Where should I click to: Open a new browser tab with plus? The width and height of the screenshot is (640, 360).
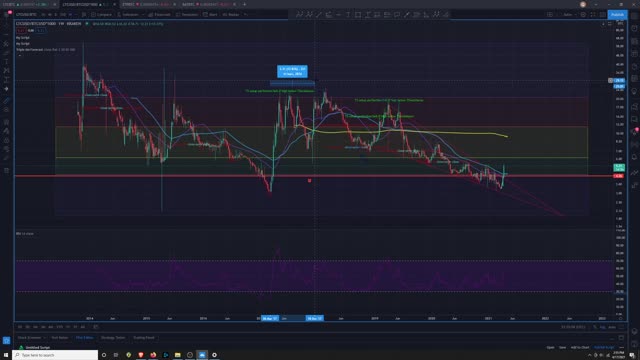click(x=244, y=4)
